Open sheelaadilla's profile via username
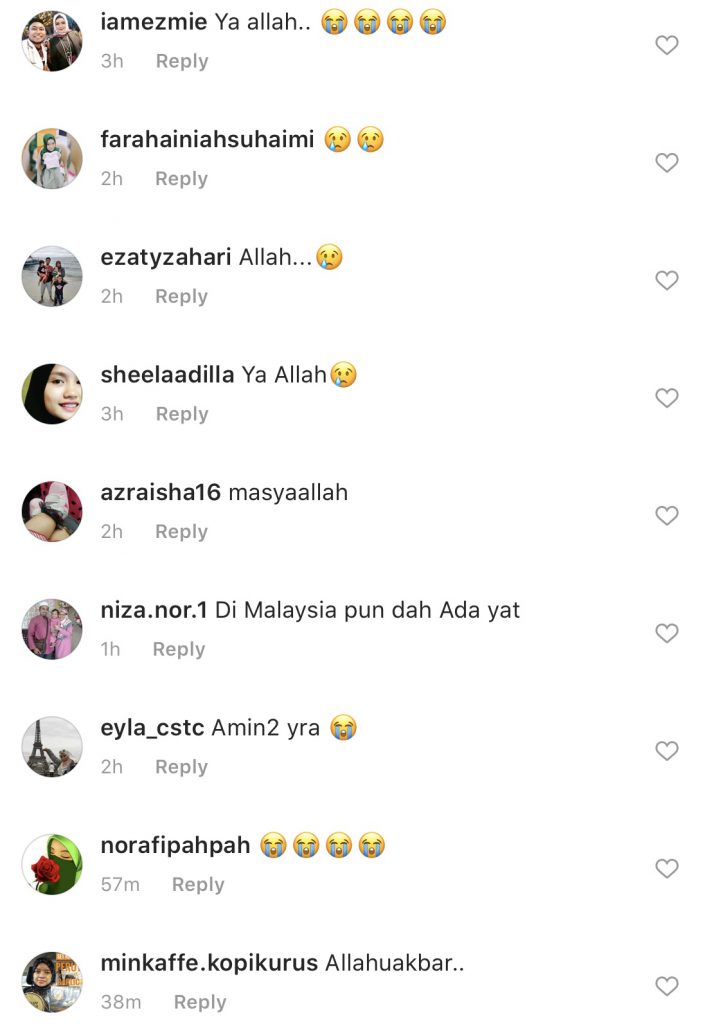This screenshot has height=1024, width=721. coord(167,375)
